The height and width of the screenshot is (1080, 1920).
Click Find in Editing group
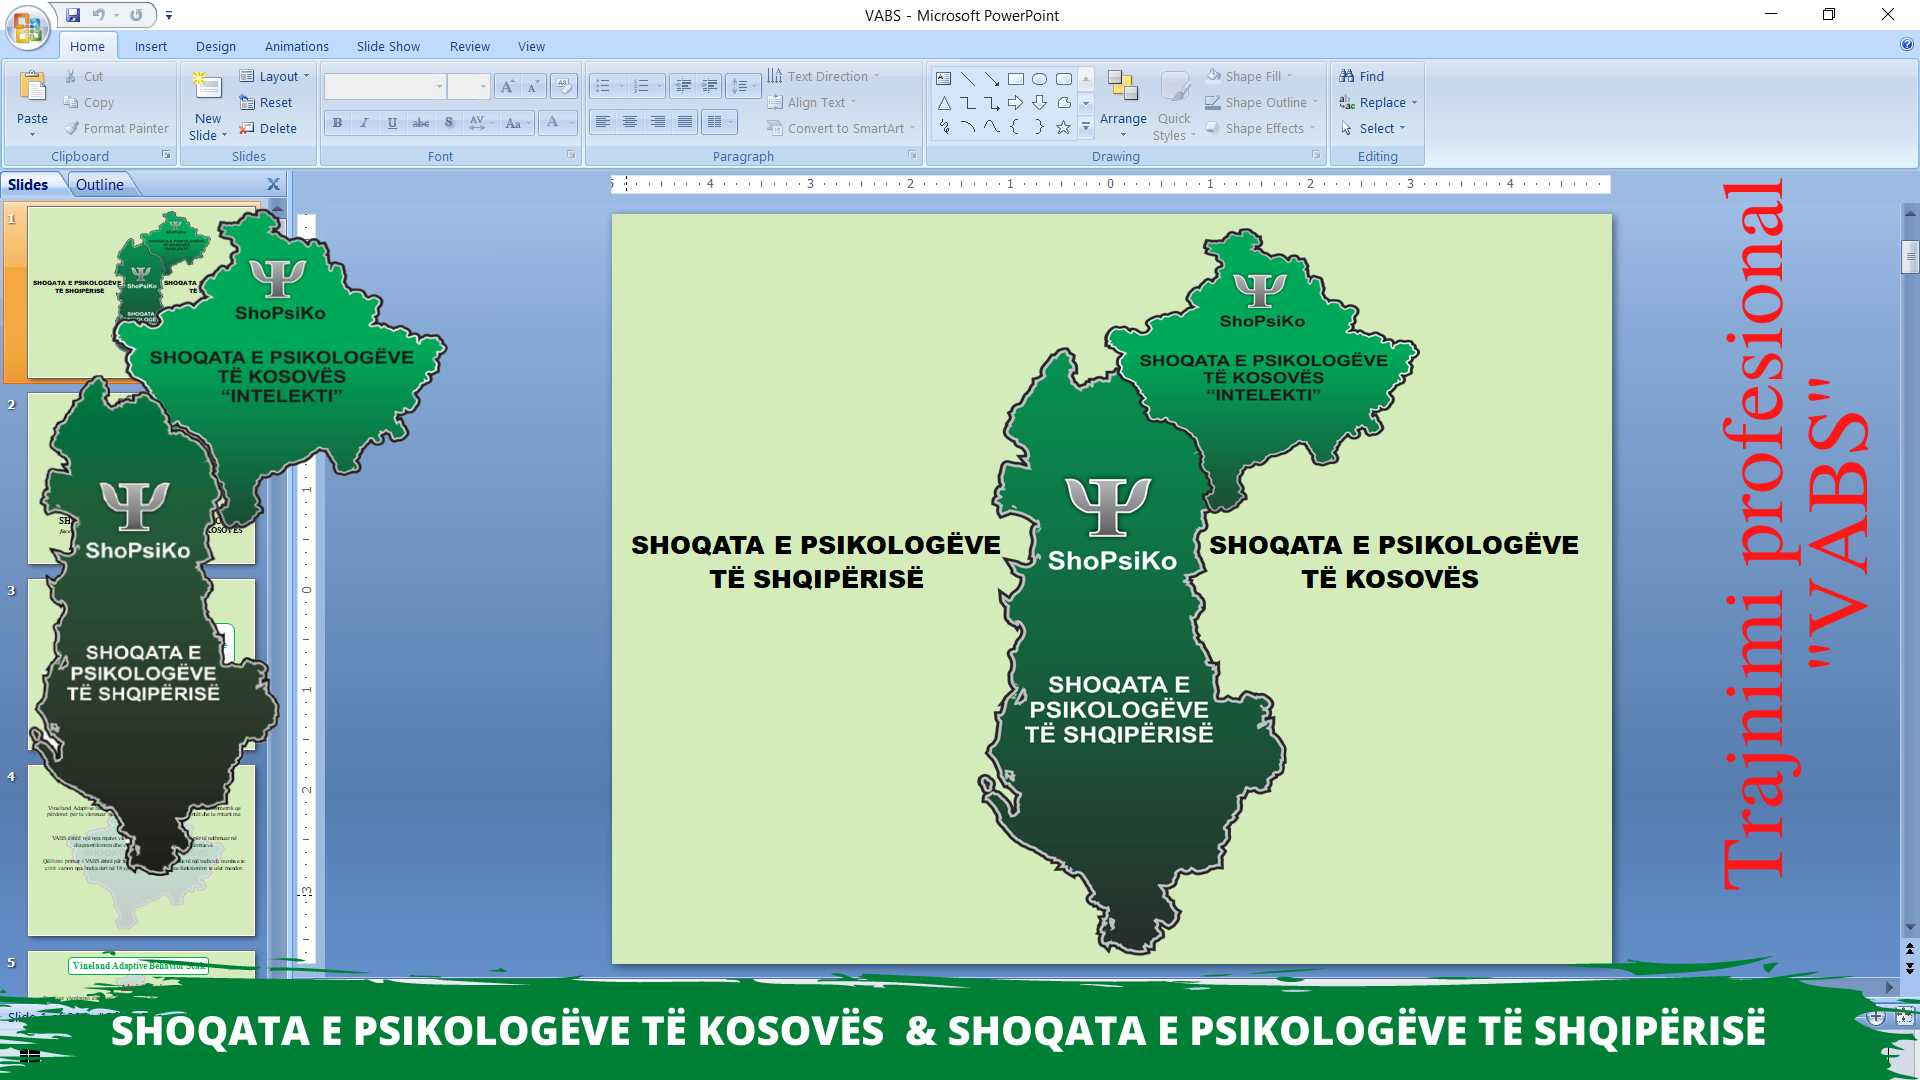click(x=1362, y=76)
